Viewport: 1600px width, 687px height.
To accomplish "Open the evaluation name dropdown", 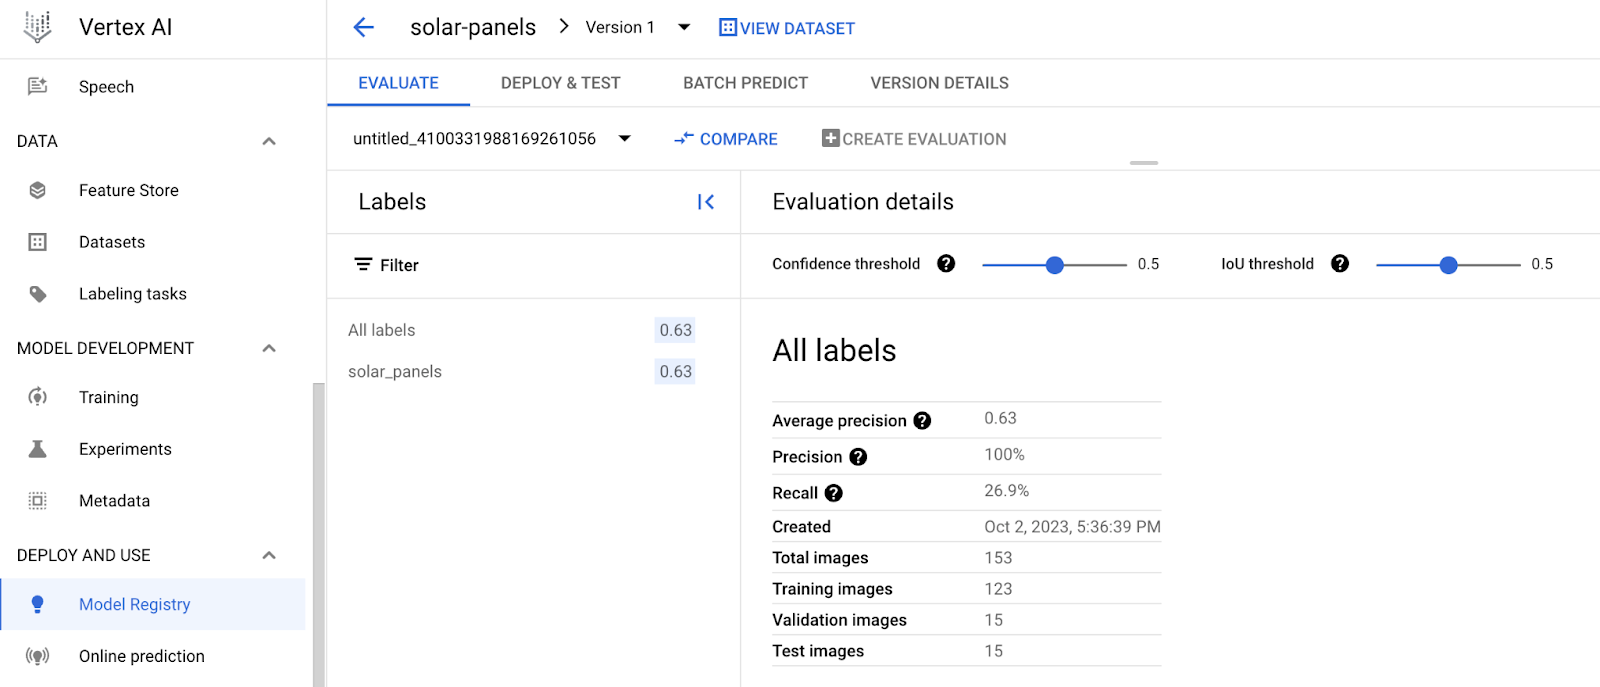I will [x=625, y=139].
